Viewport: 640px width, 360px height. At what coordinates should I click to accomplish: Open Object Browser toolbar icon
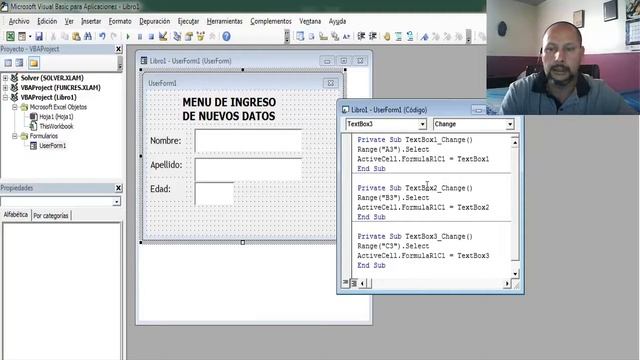pos(200,36)
